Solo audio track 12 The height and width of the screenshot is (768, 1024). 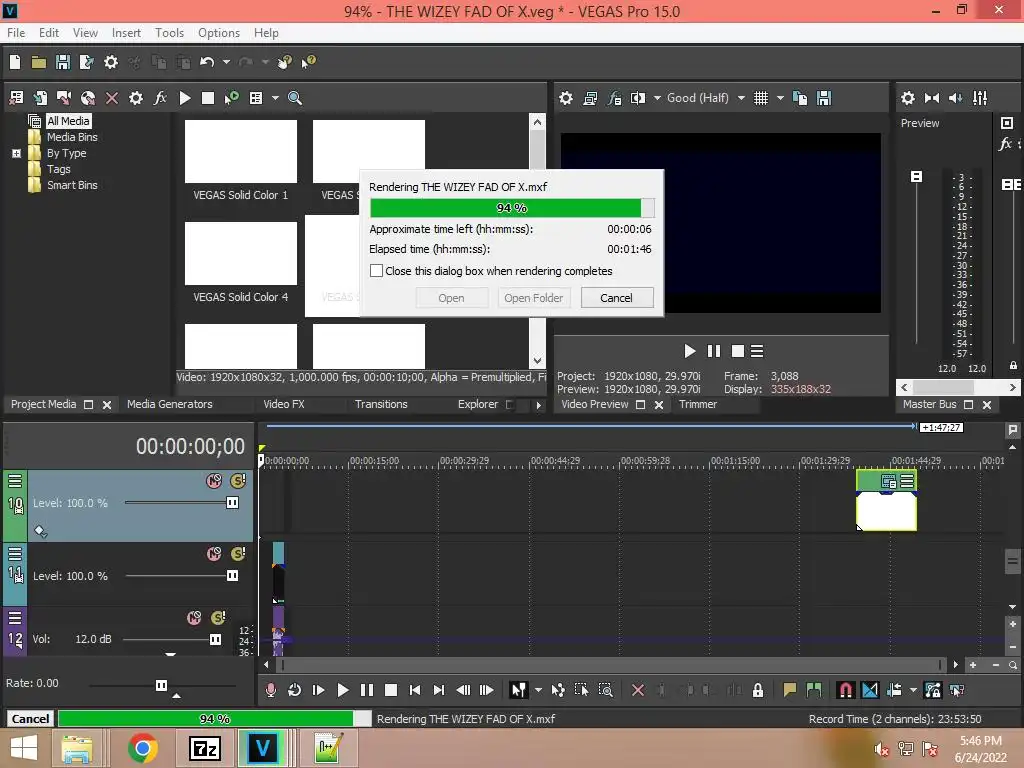pos(218,618)
